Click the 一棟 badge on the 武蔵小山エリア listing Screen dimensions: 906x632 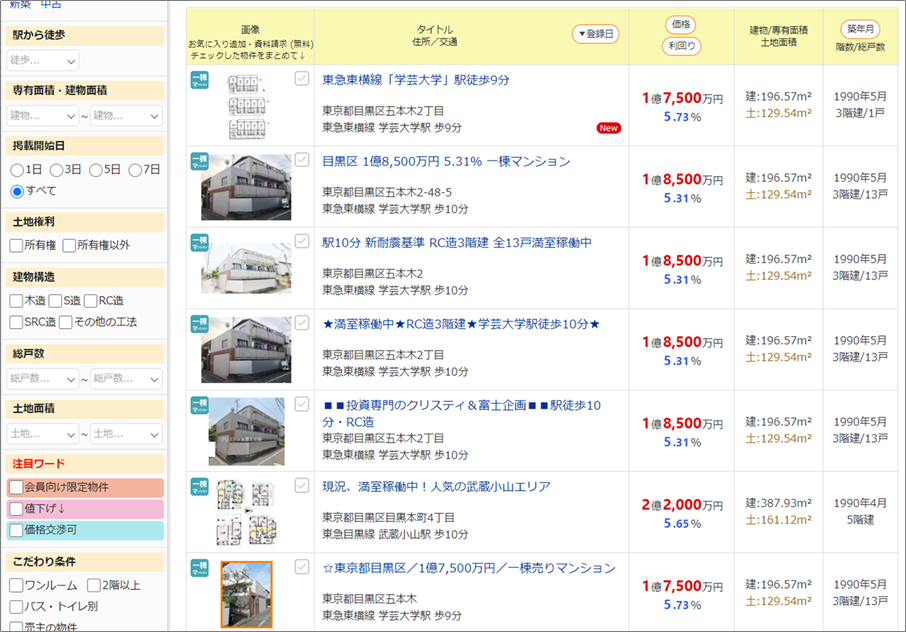[x=199, y=487]
